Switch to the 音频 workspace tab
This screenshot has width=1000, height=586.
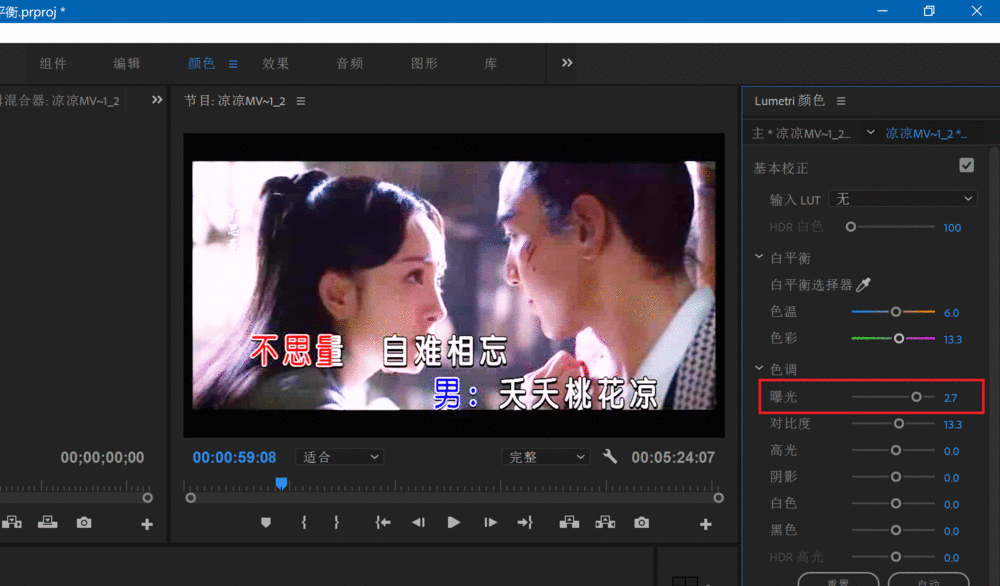pos(349,62)
